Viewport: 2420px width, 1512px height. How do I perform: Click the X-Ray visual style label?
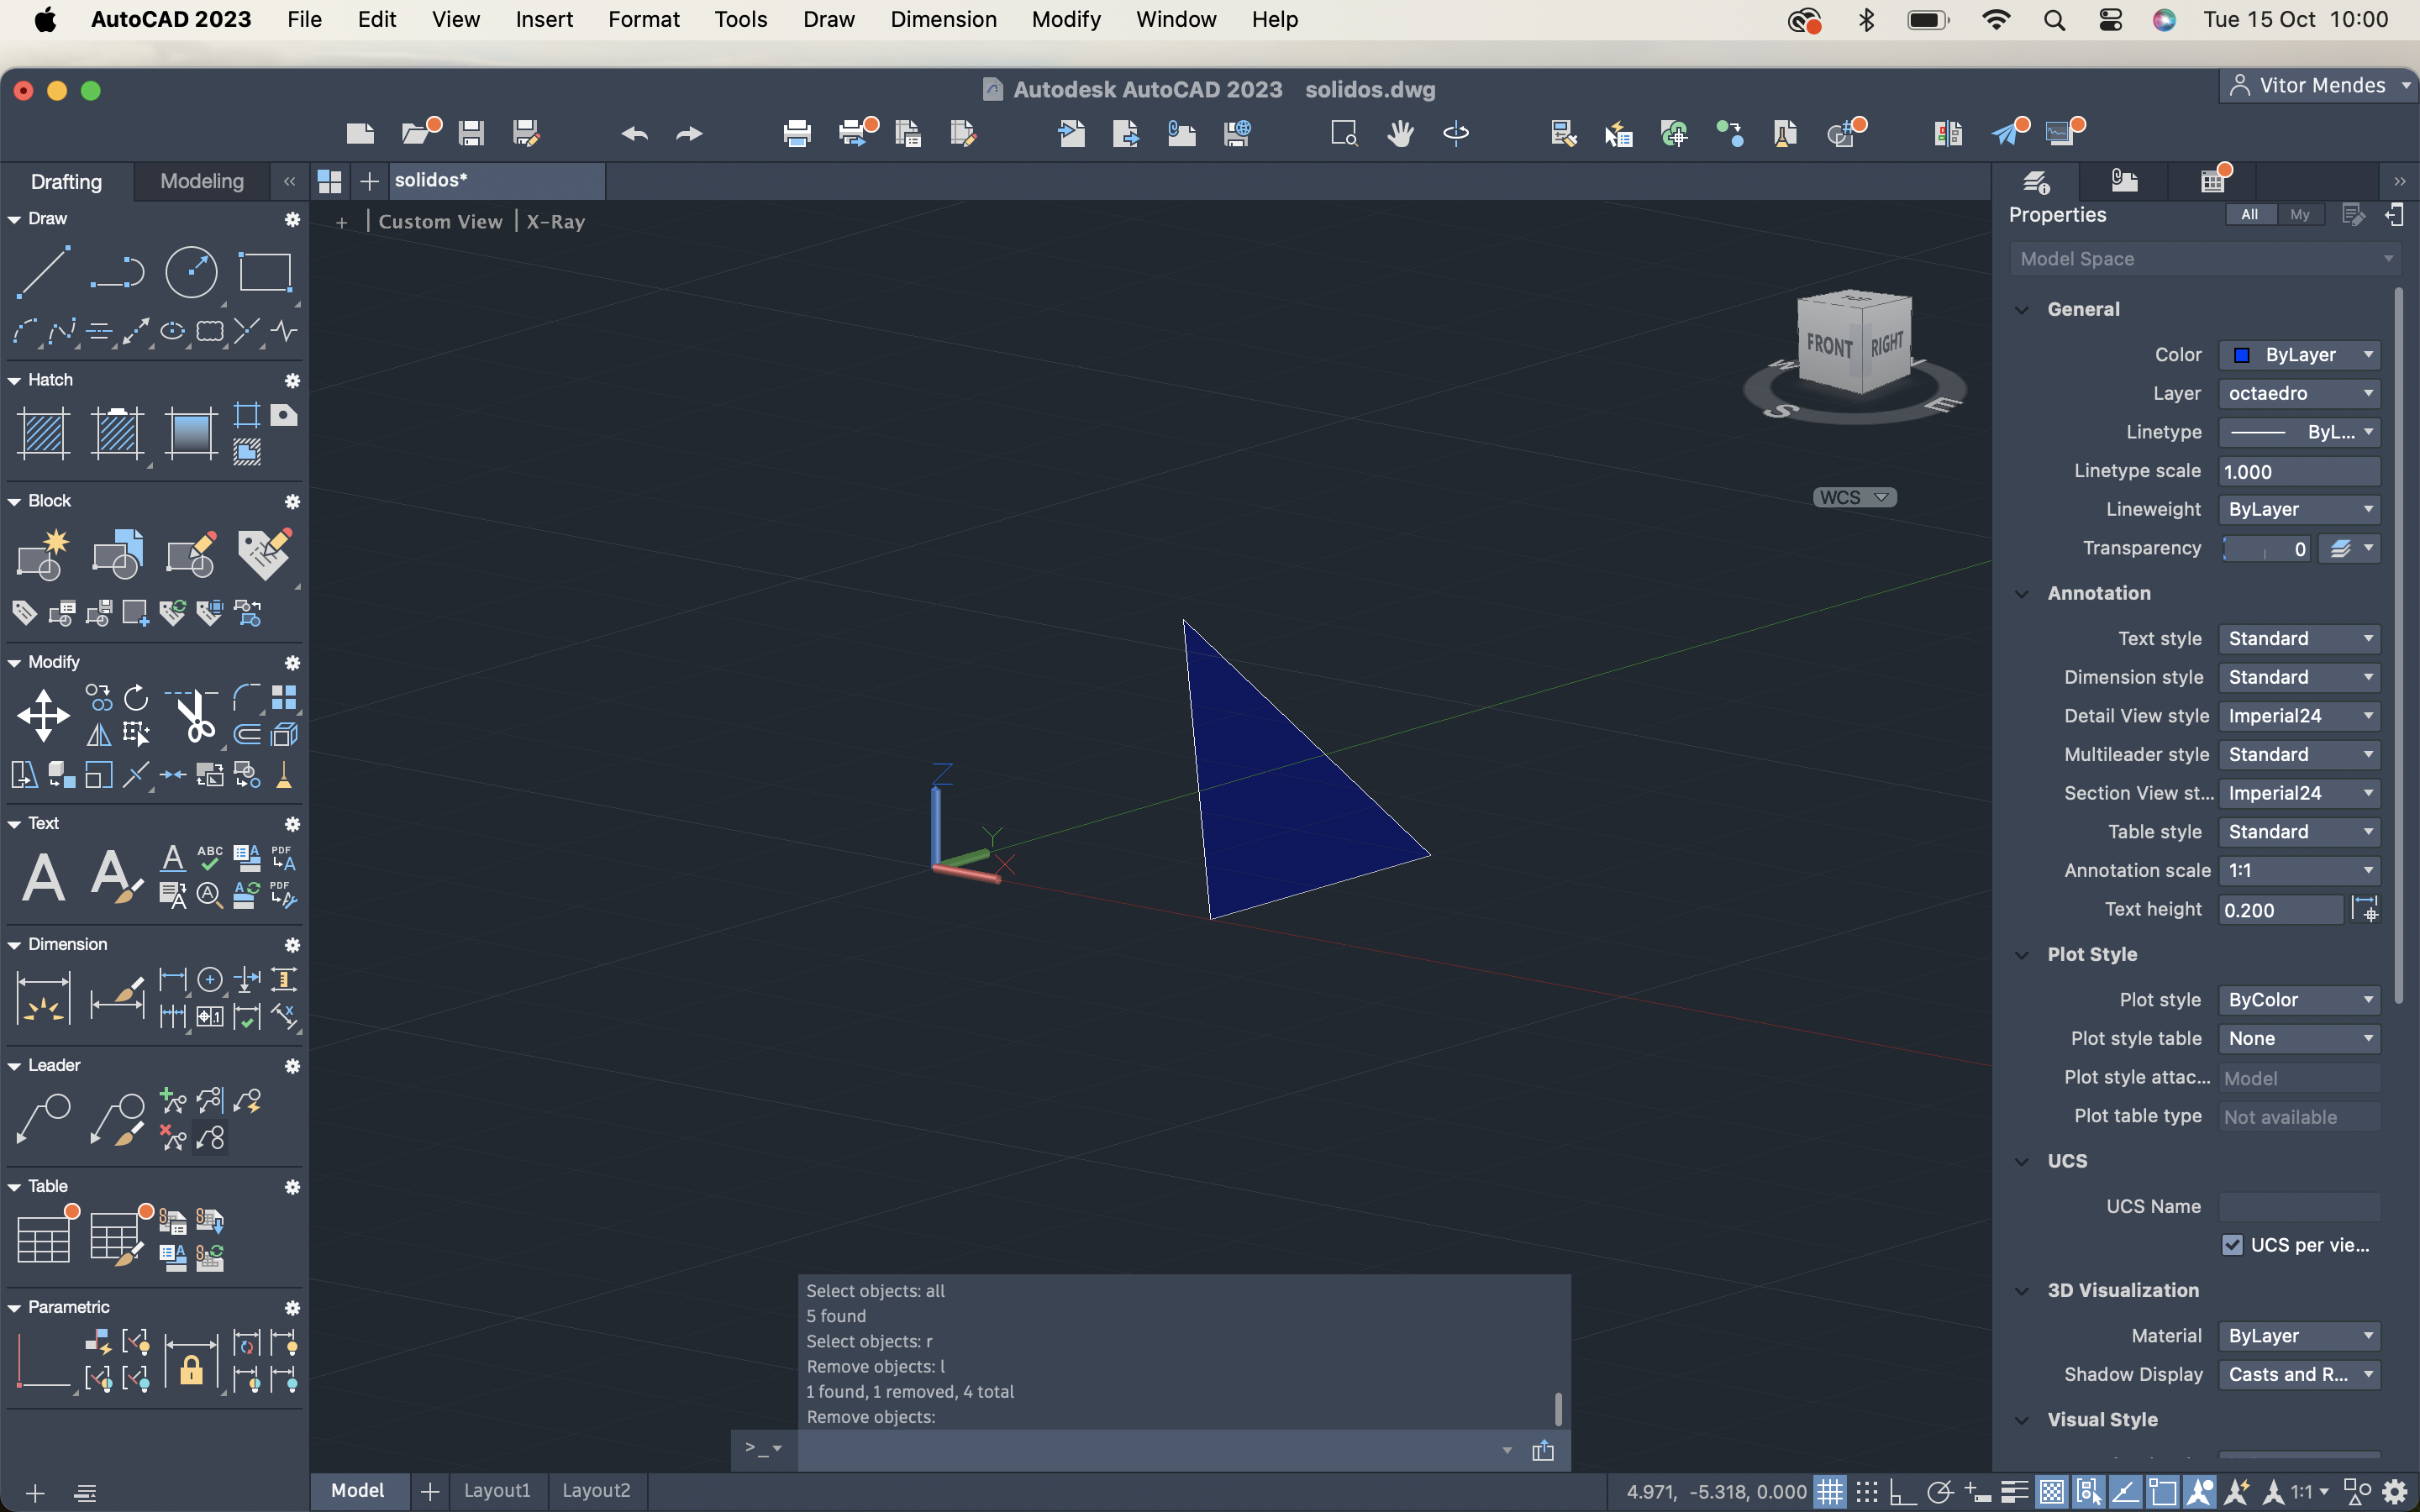pos(555,222)
